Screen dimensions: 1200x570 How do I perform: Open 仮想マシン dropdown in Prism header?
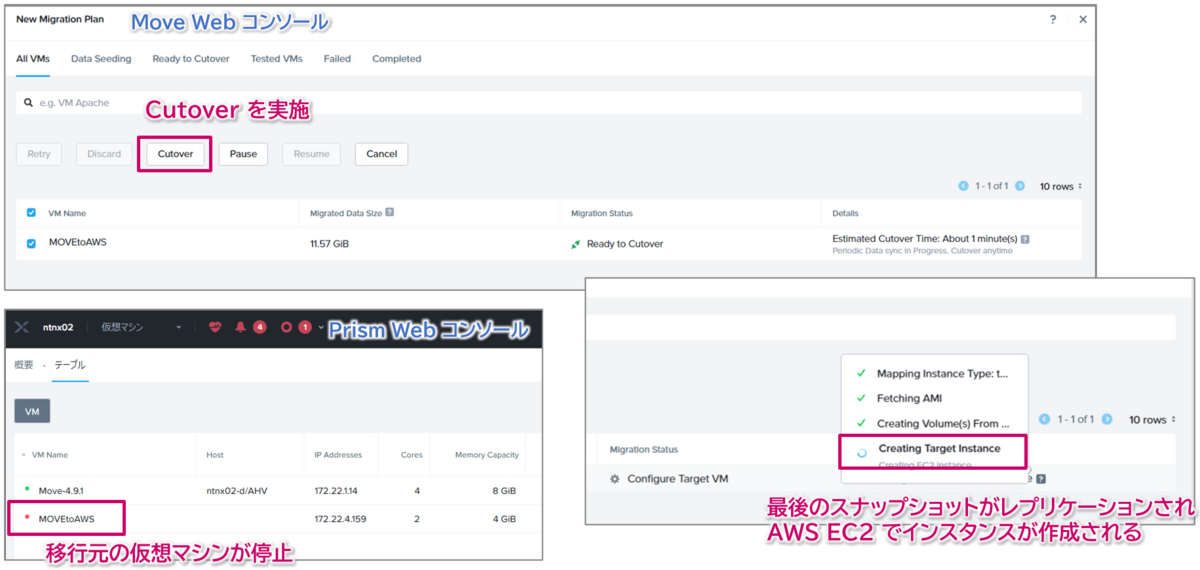141,327
